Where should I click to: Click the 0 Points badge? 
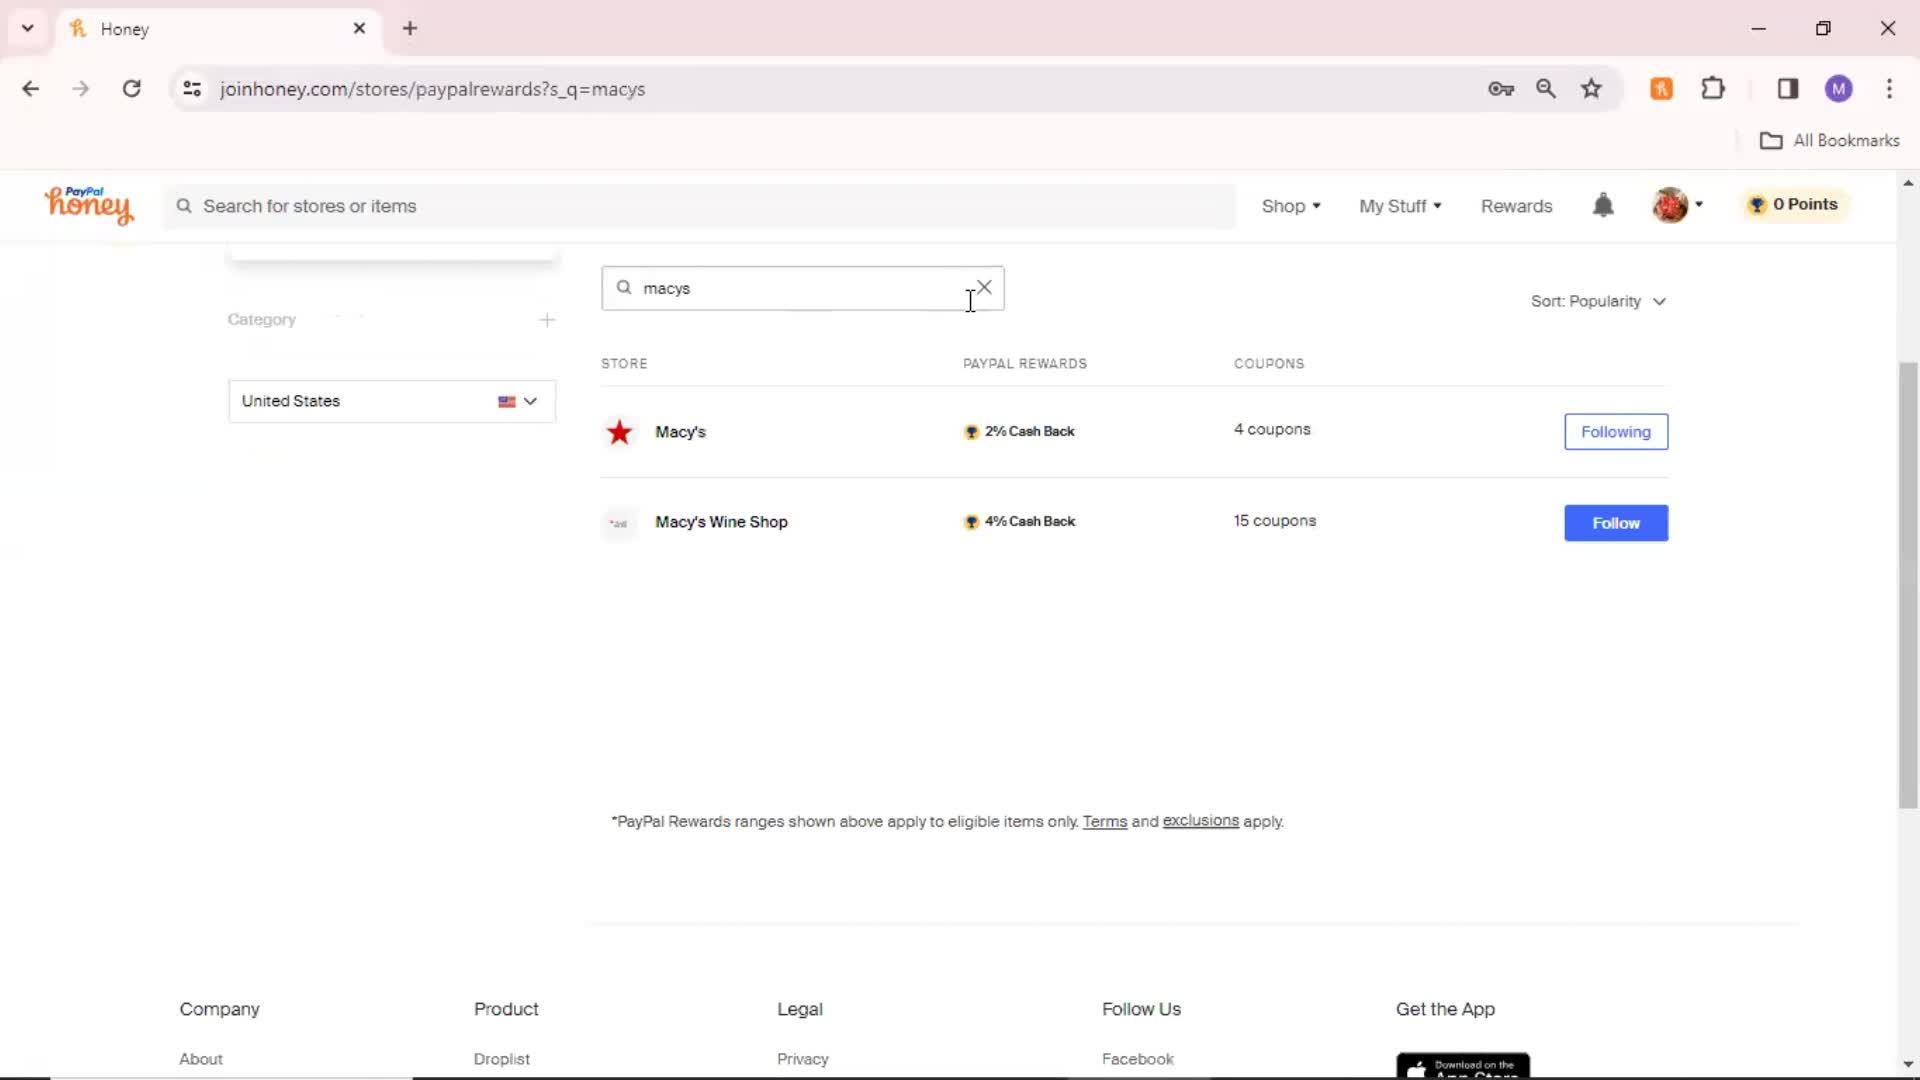pos(1794,204)
